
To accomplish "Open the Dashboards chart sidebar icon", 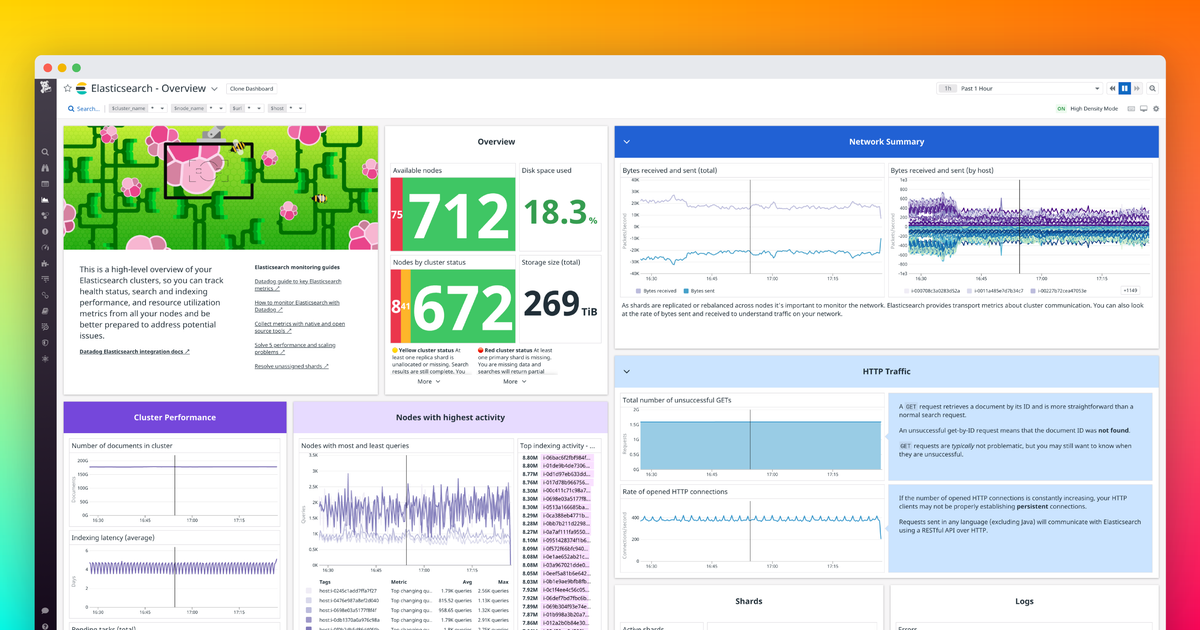I will pos(45,200).
